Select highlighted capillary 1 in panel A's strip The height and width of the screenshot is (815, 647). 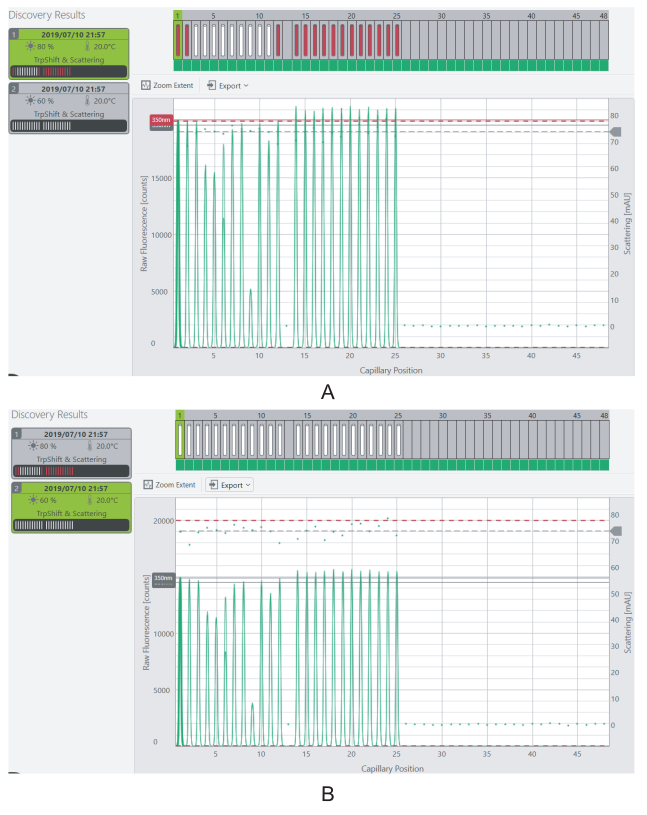coord(178,40)
